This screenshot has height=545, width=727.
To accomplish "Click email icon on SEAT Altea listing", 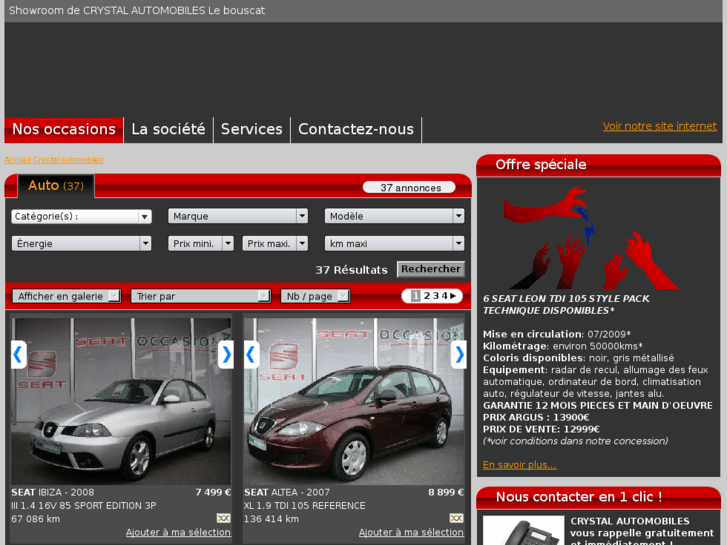I will click(x=456, y=518).
